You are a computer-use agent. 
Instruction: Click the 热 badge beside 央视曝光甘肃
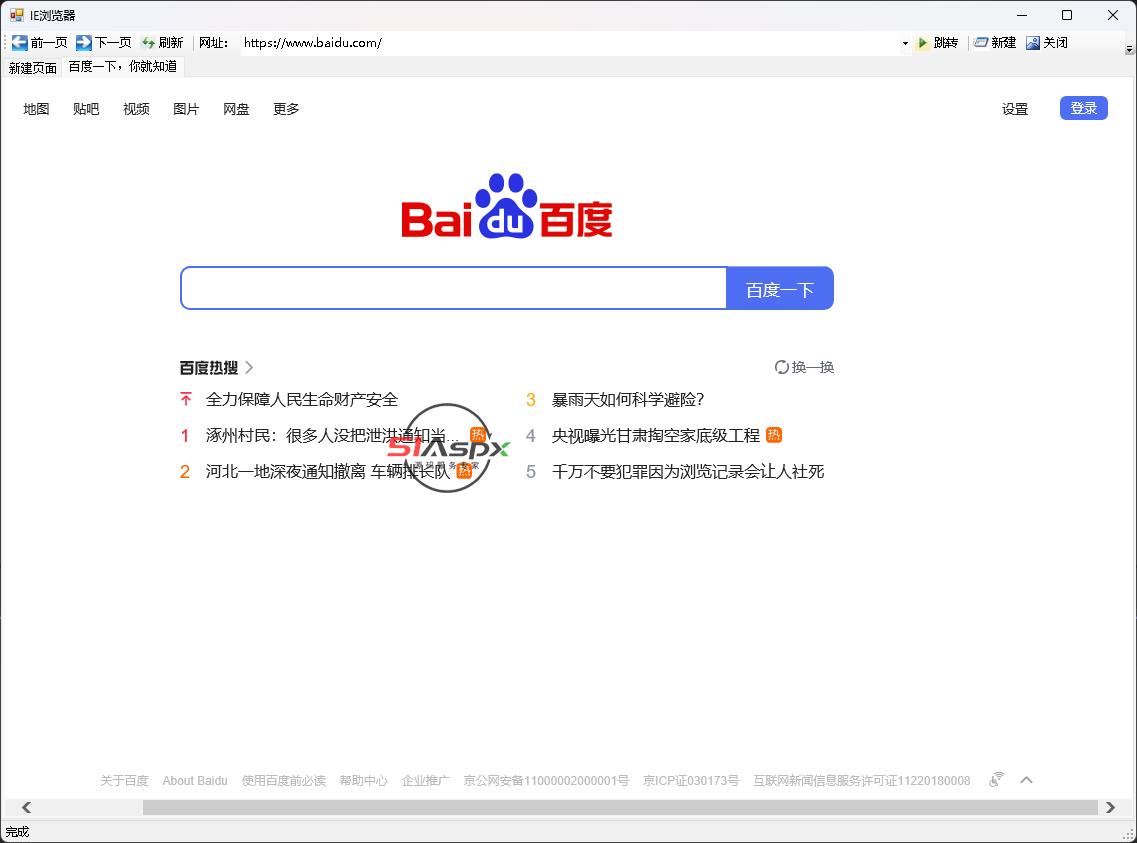pos(774,435)
